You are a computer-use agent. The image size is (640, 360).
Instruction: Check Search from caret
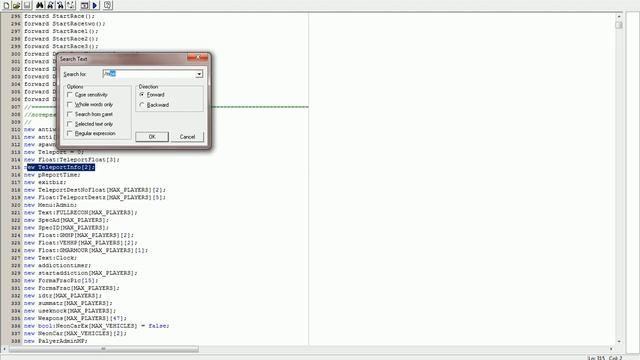click(70, 114)
